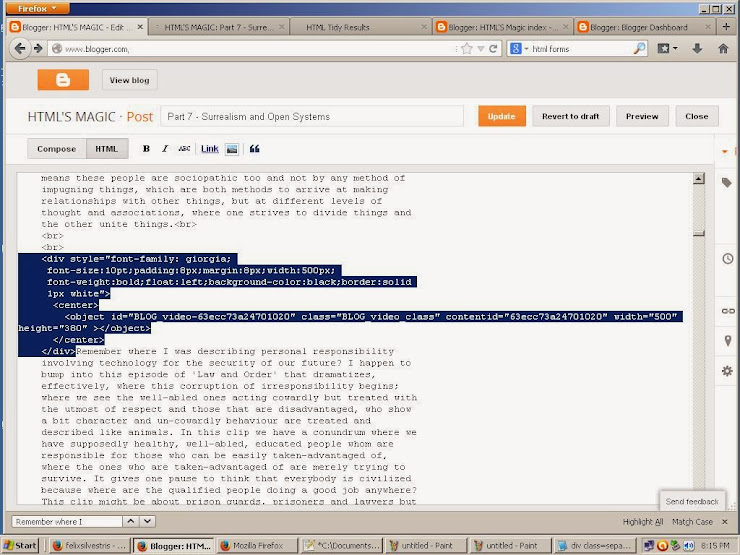Click 'Post' text beside blog title
This screenshot has height=555, width=740.
[x=140, y=117]
